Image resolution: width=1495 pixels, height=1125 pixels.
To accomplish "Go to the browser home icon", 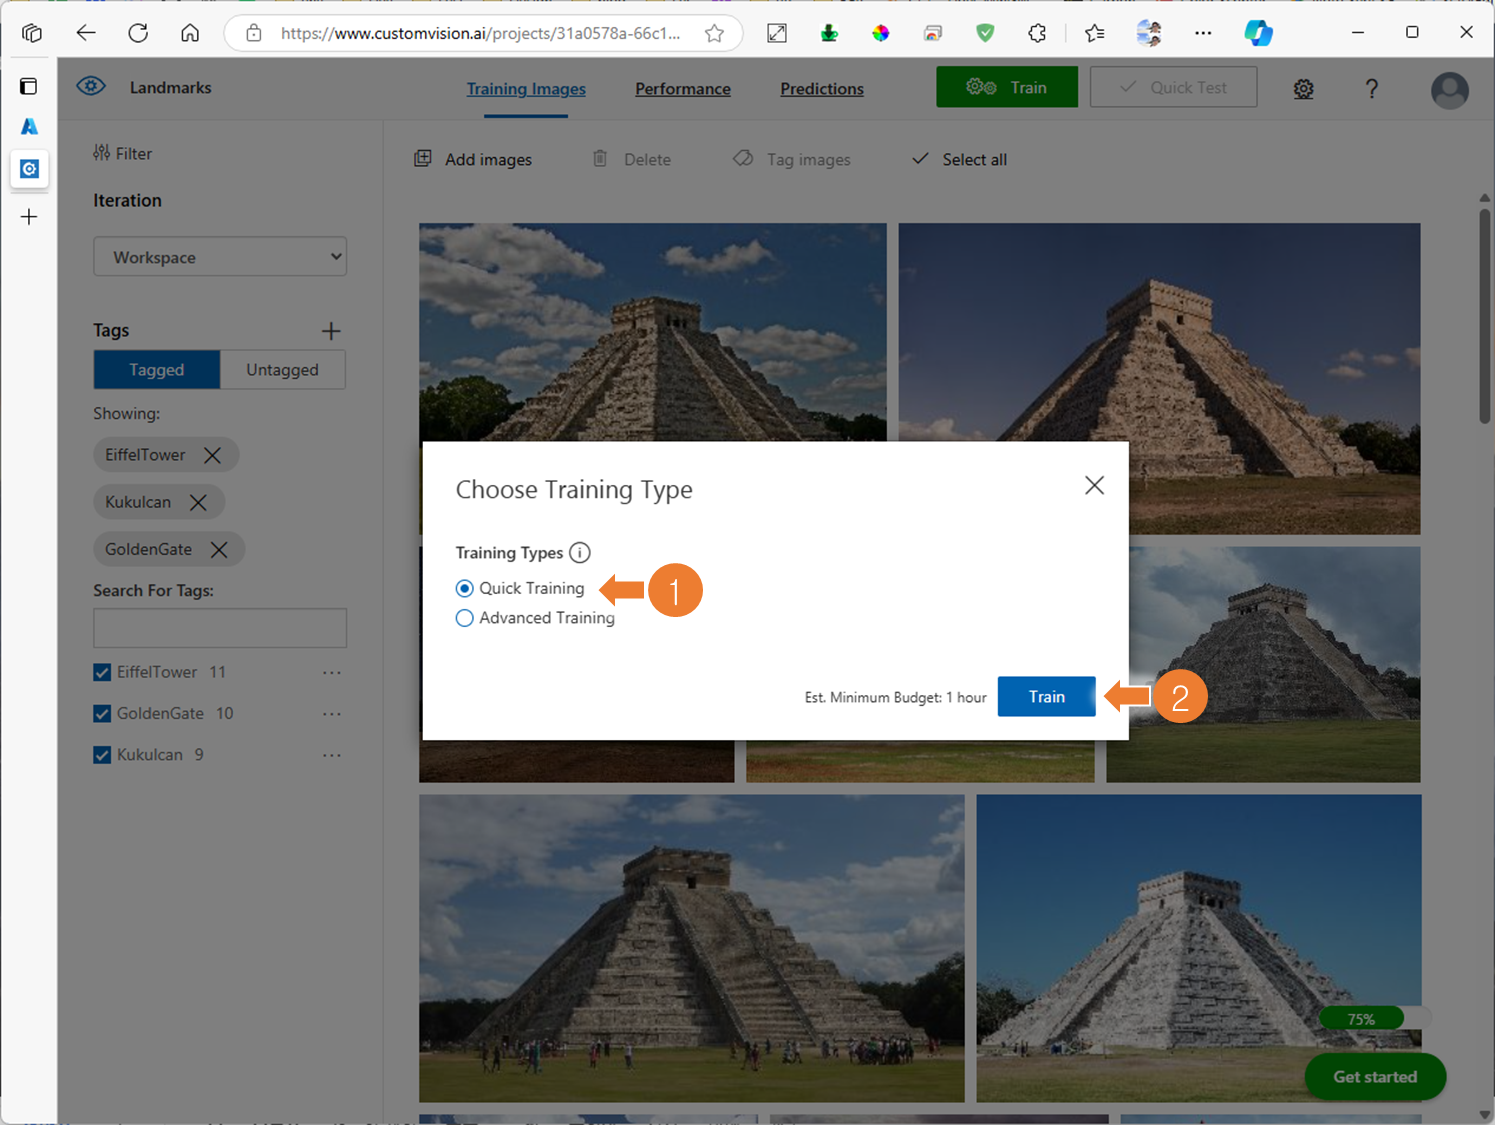I will click(x=190, y=33).
